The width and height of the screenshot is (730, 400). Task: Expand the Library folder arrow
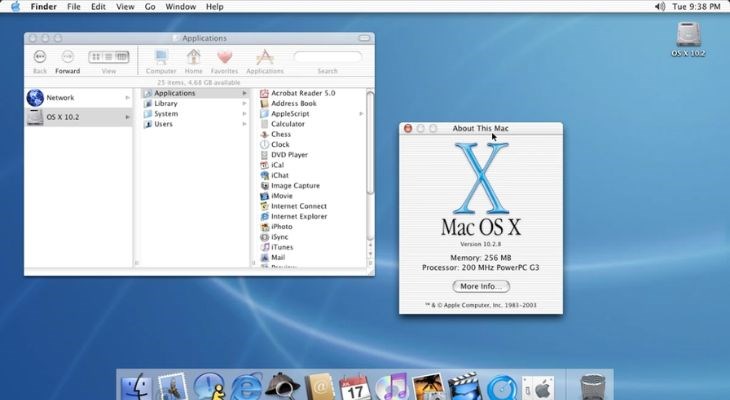[x=244, y=103]
